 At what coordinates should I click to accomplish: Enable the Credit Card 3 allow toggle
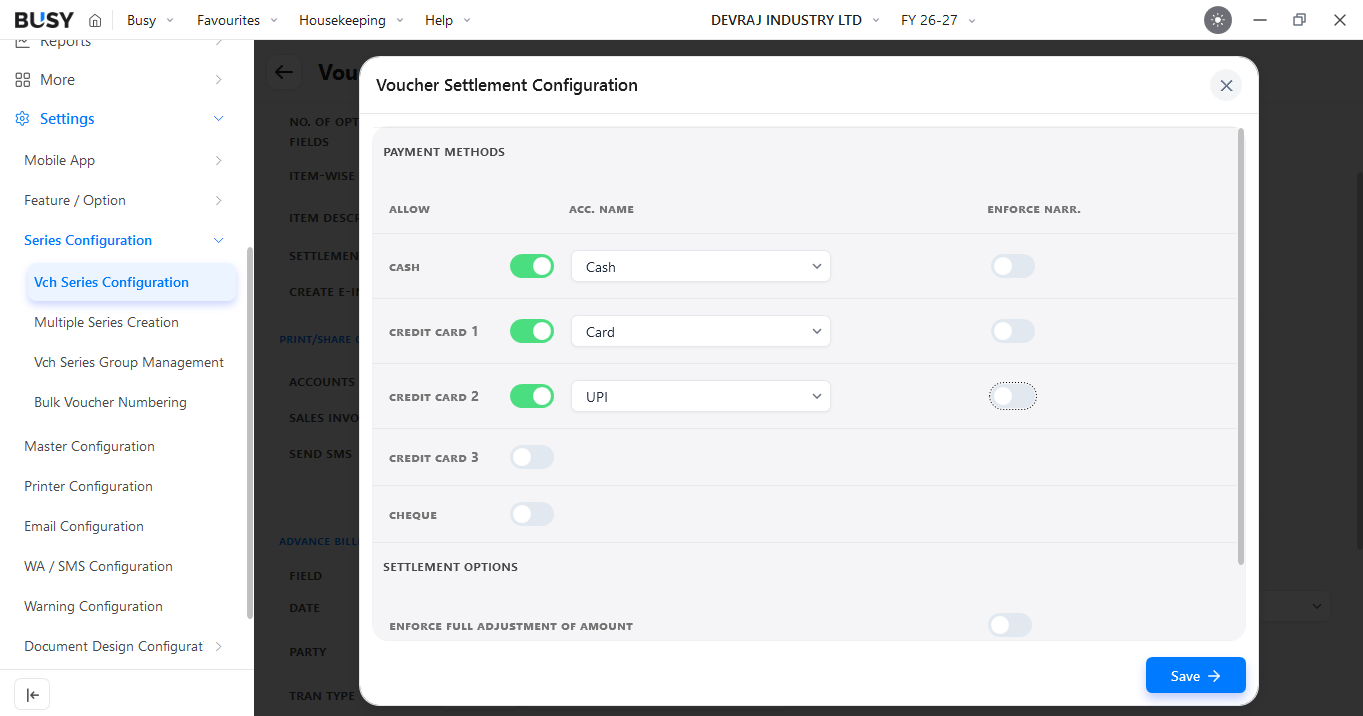[x=532, y=457]
